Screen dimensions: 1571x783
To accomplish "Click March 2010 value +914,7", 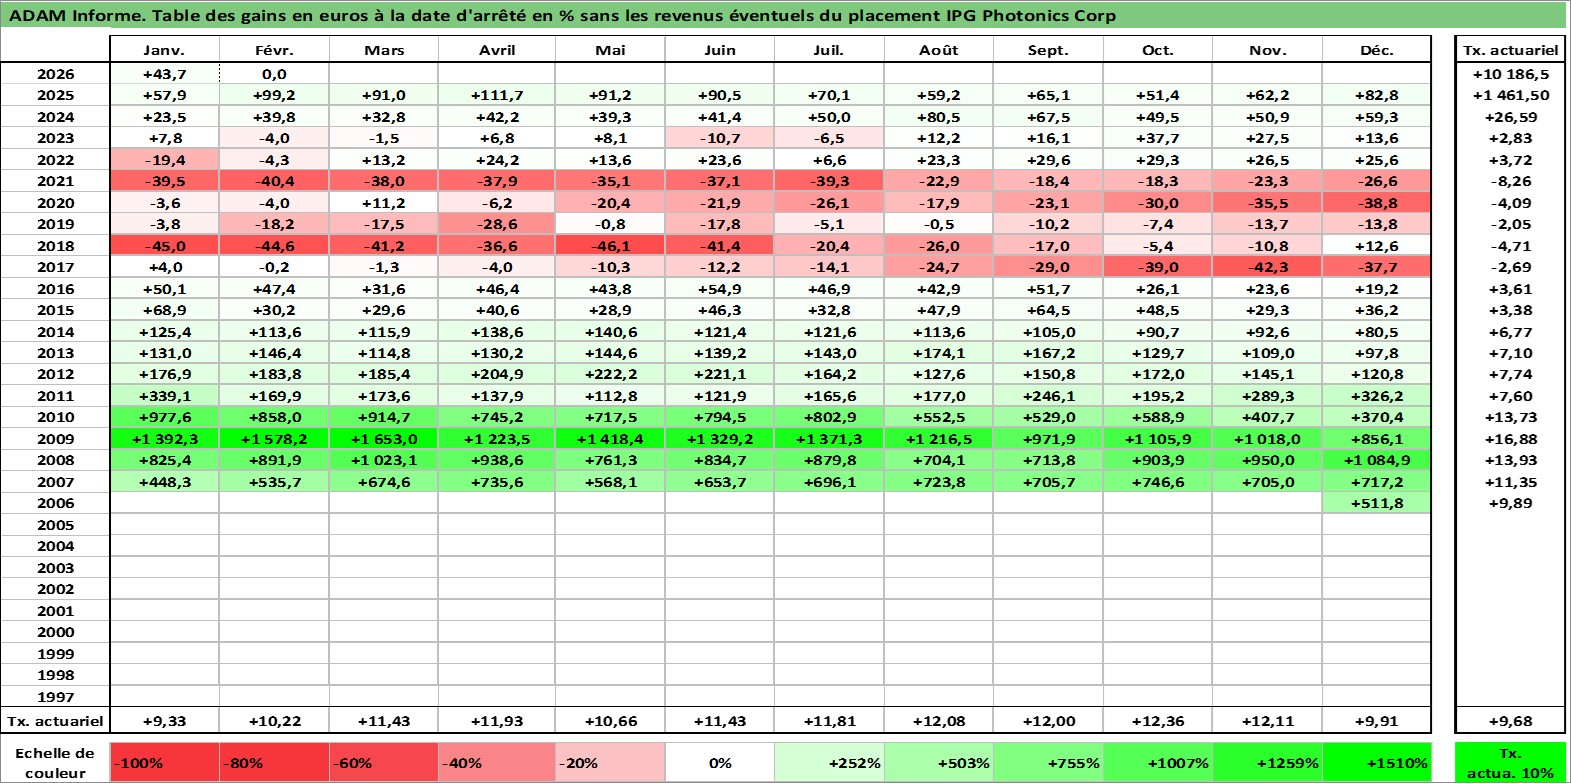I will point(384,417).
